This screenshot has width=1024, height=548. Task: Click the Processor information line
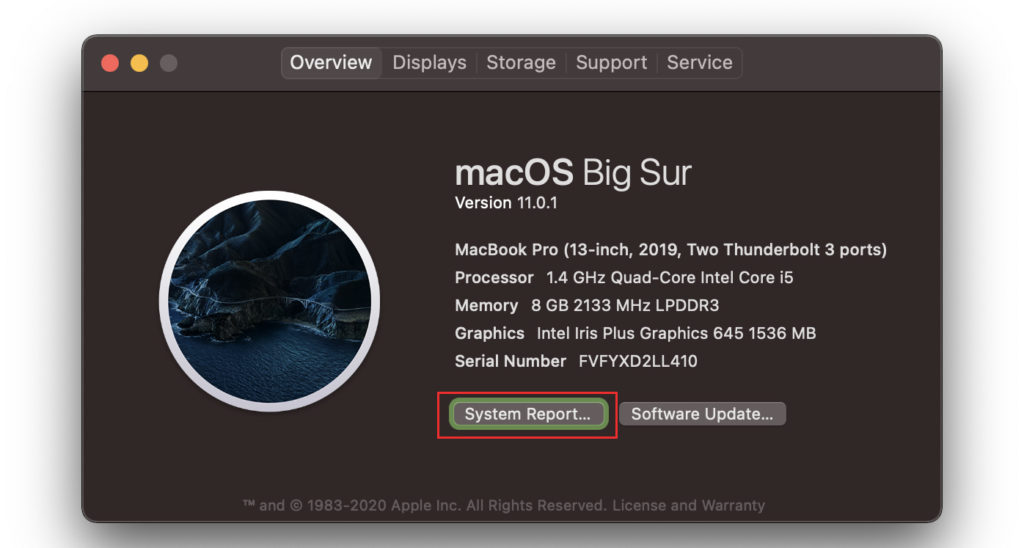[624, 277]
